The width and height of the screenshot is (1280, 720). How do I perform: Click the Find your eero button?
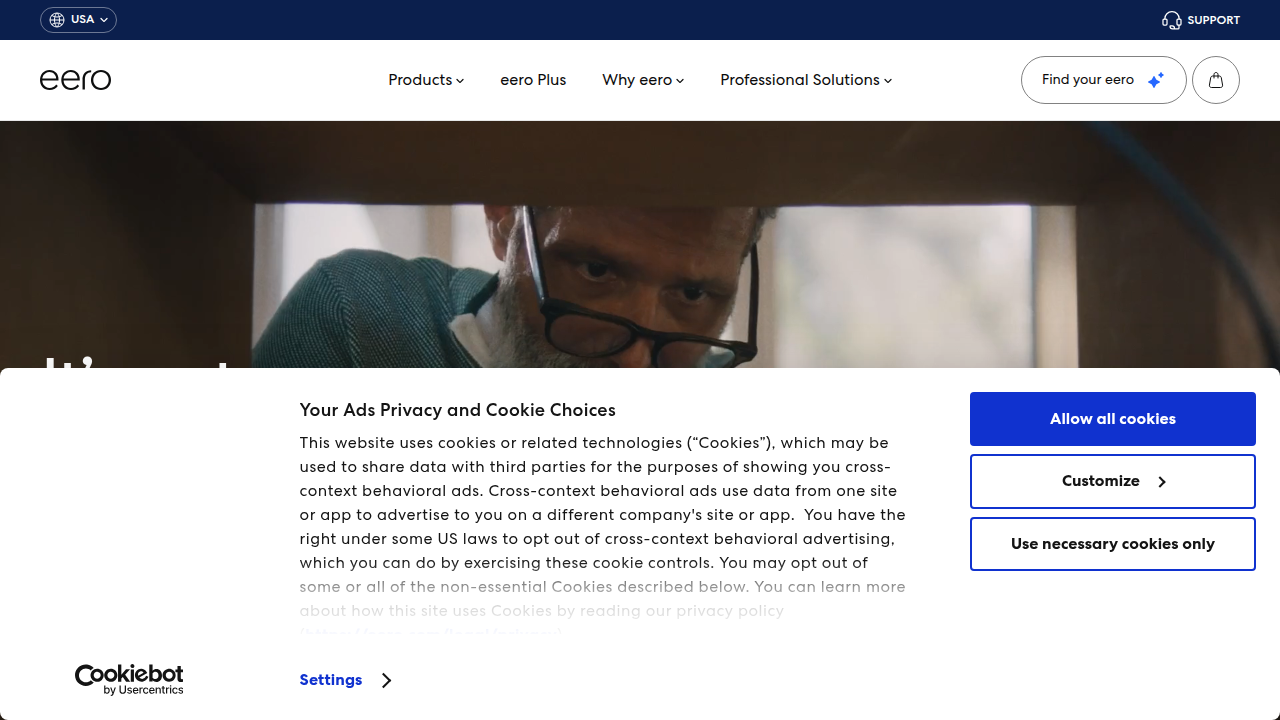coord(1103,80)
